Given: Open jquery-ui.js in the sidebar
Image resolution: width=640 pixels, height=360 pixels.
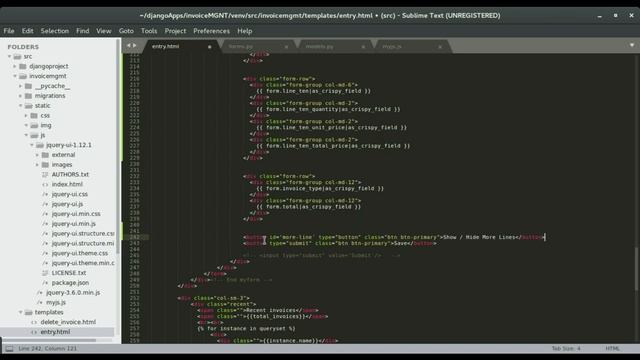Looking at the screenshot, I should tap(67, 204).
